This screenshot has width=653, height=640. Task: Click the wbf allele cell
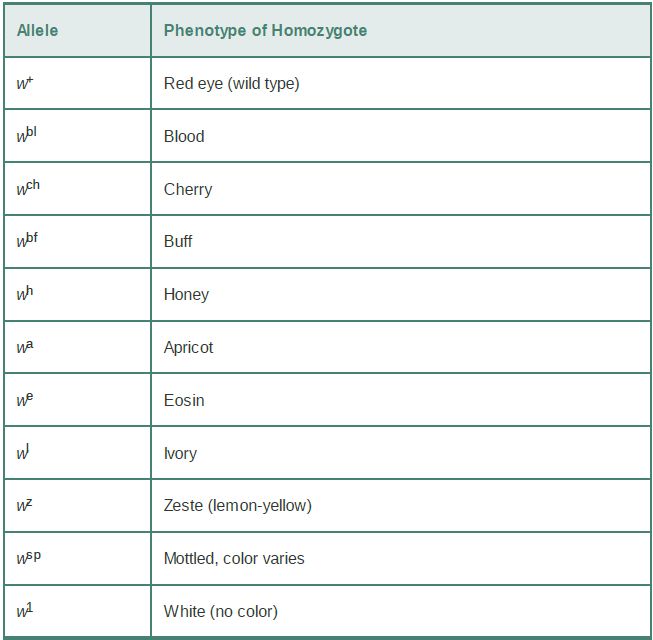pos(77,242)
